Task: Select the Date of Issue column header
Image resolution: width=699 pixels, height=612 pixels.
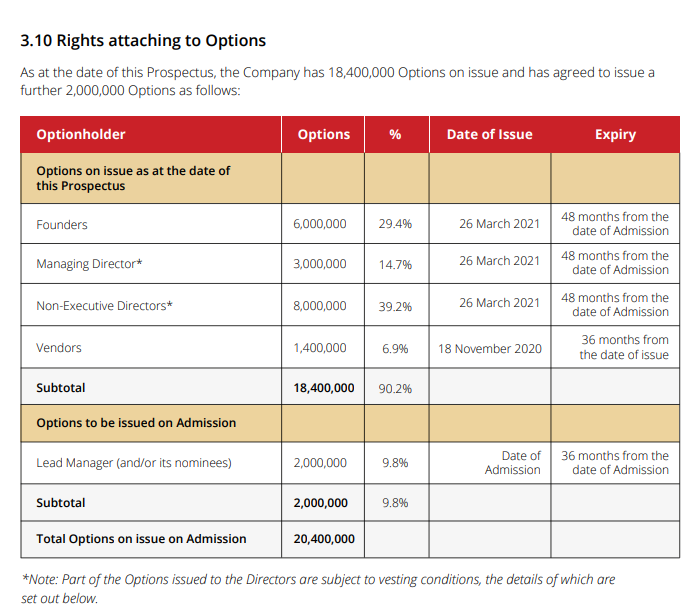Action: (489, 134)
